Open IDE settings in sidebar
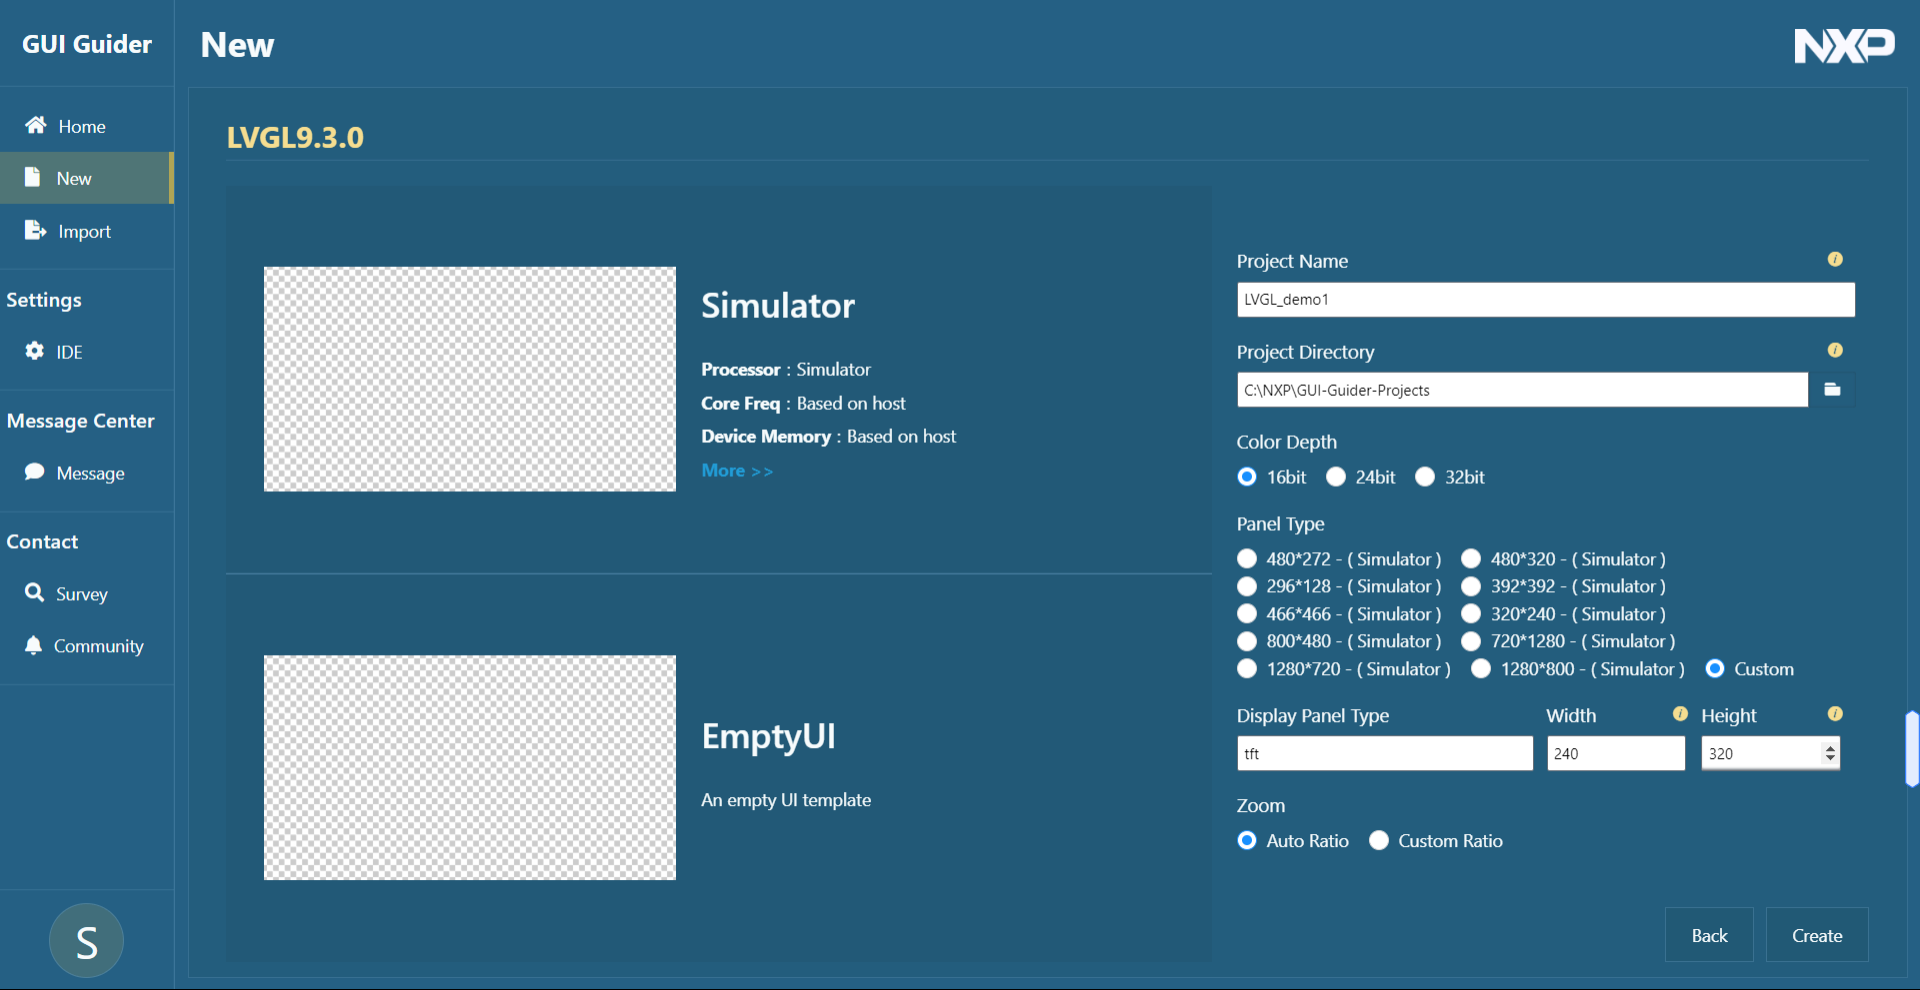Image resolution: width=1920 pixels, height=990 pixels. [87, 352]
